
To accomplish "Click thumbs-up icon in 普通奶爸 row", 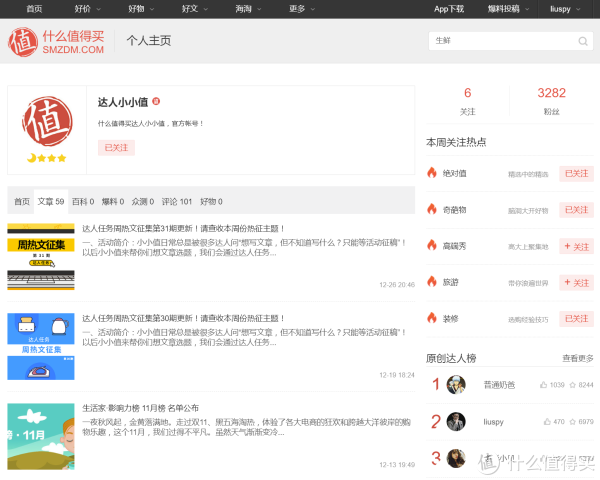I will click(x=543, y=385).
